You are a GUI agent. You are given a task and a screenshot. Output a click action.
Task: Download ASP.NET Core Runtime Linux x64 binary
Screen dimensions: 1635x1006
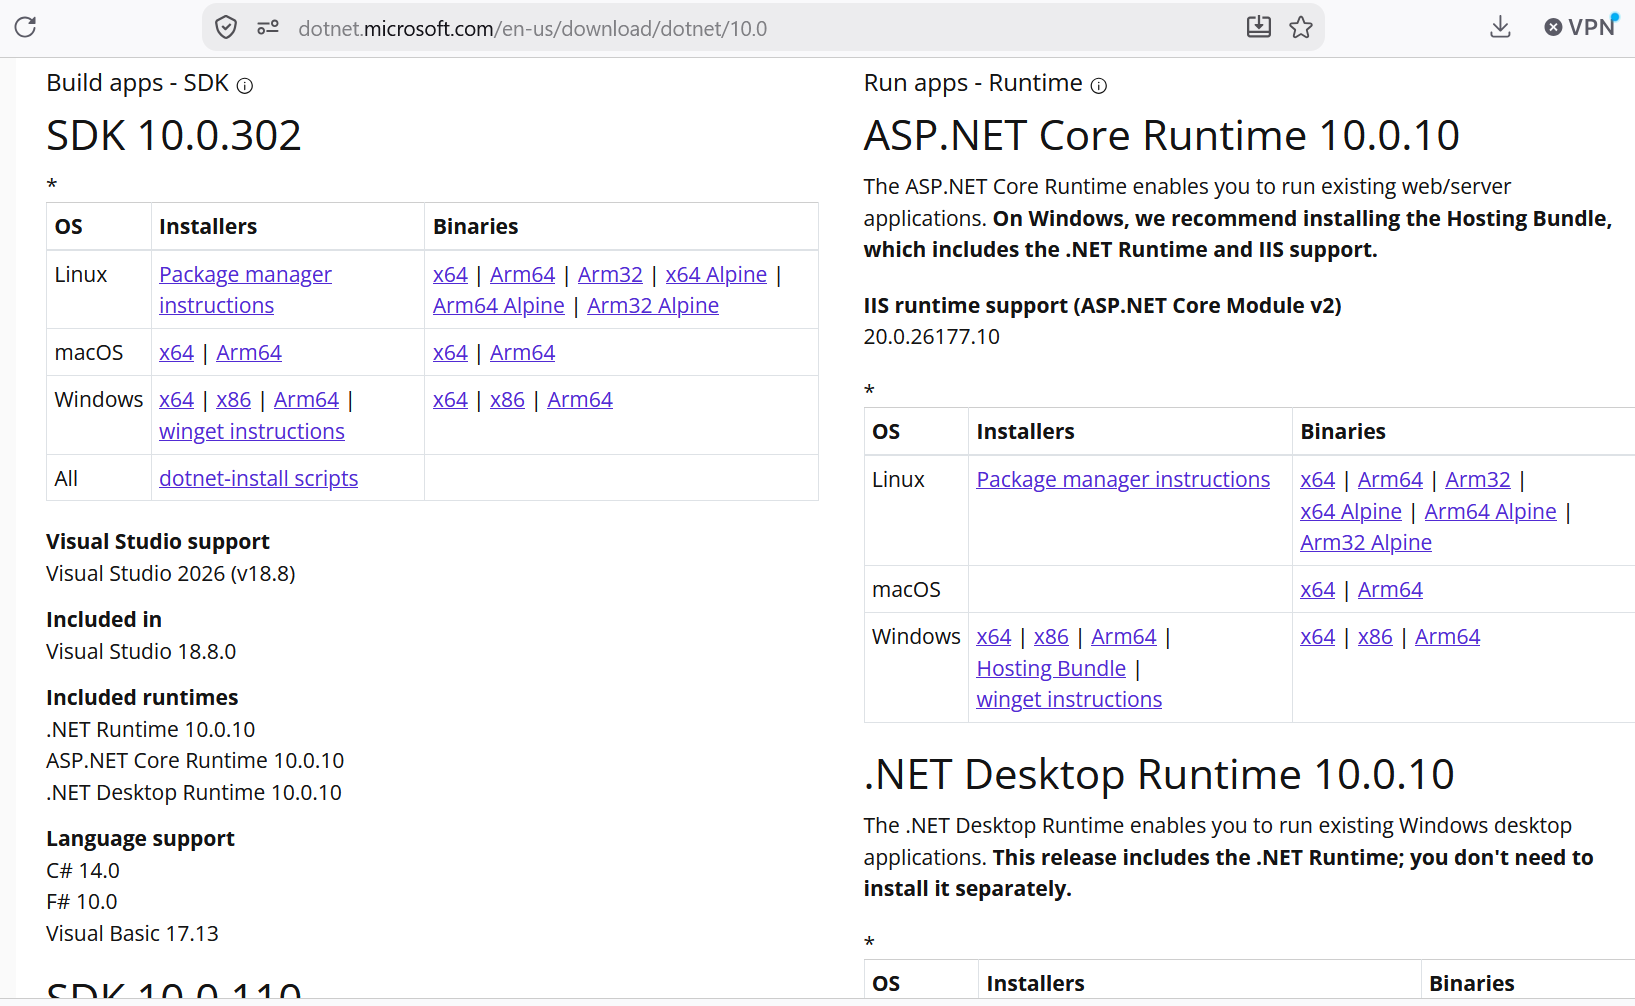click(1317, 480)
